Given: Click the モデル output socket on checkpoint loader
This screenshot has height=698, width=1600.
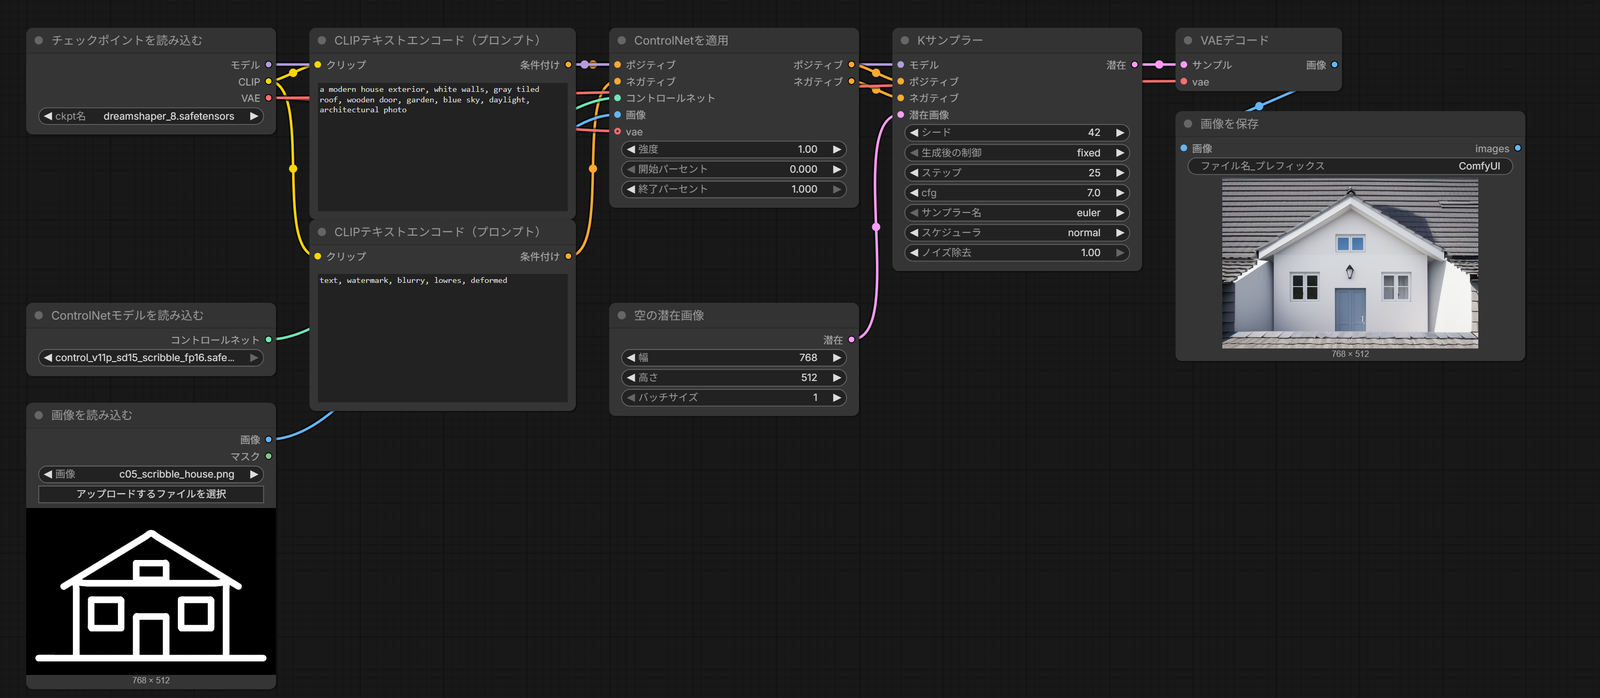Looking at the screenshot, I should click(x=269, y=65).
